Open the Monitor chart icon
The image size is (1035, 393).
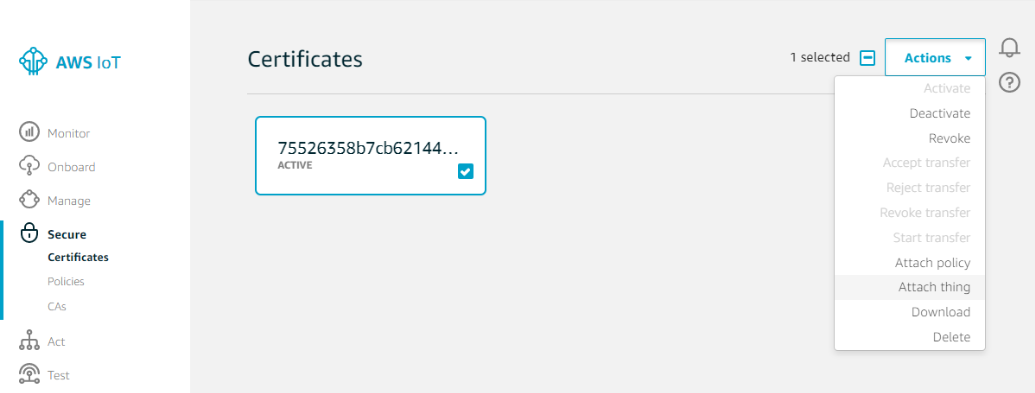pyautogui.click(x=29, y=133)
